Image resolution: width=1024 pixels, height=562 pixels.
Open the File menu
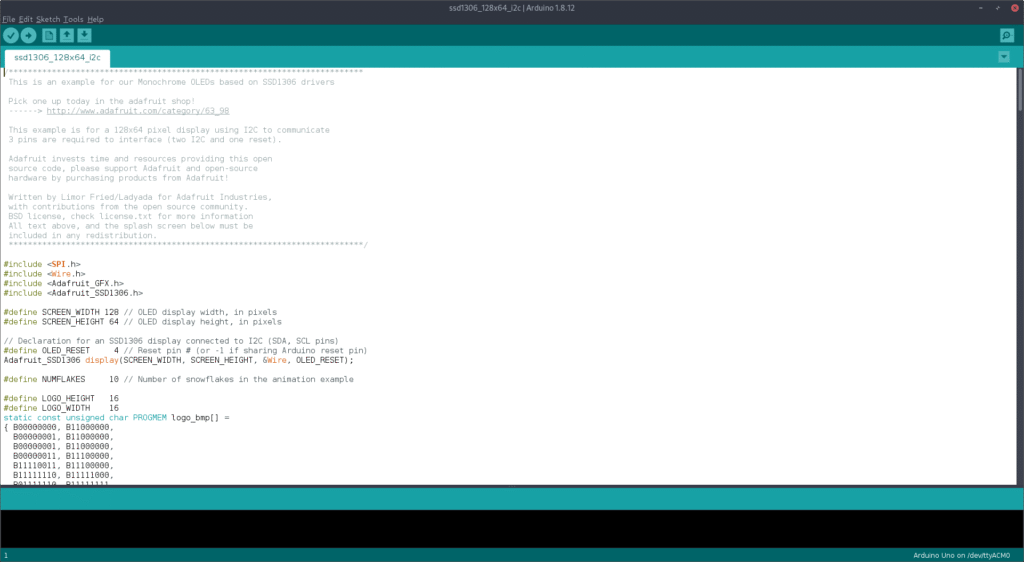tap(9, 19)
